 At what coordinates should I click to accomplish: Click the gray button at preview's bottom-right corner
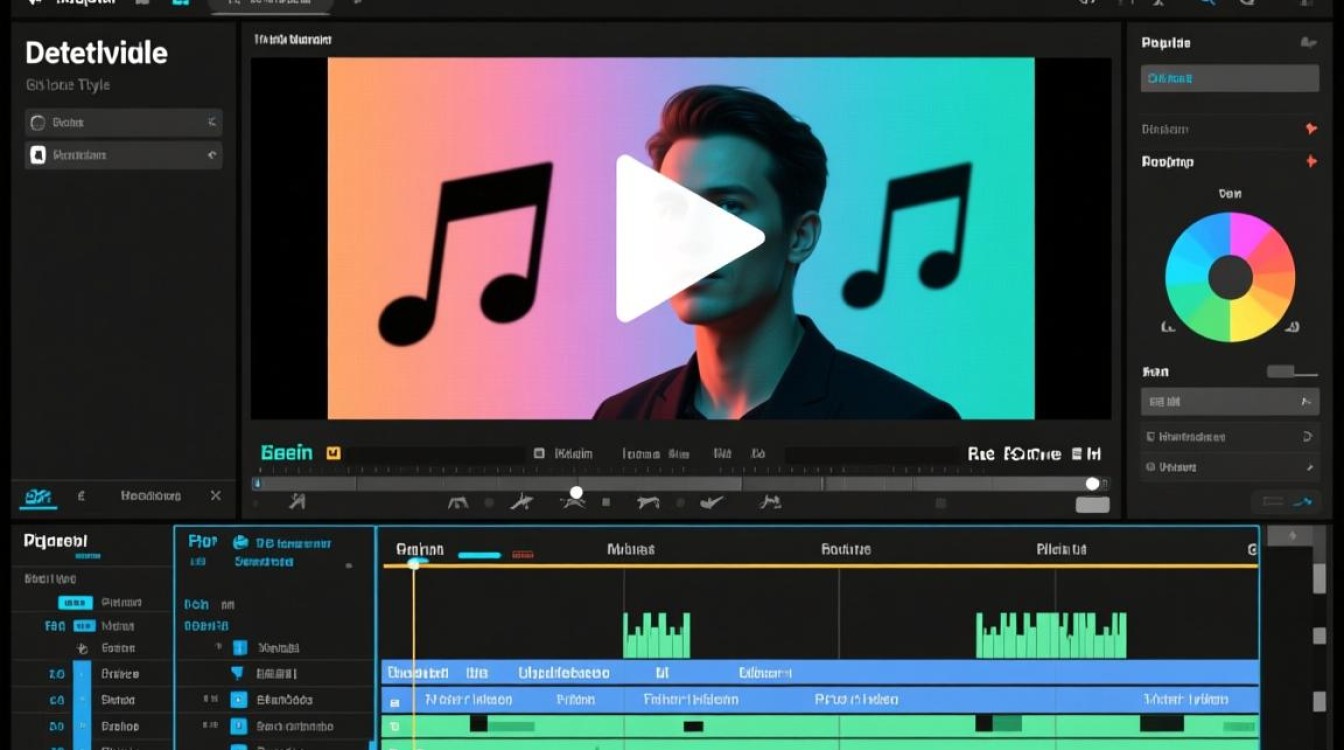(1092, 505)
